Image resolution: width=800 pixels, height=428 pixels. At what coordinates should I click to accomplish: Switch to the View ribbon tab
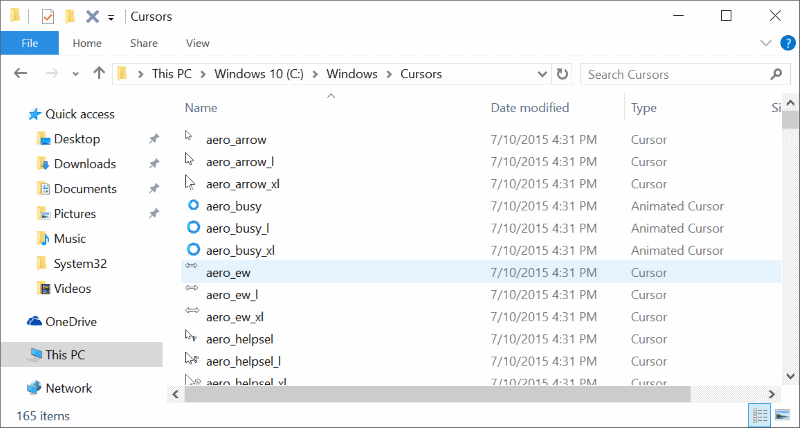(x=197, y=43)
